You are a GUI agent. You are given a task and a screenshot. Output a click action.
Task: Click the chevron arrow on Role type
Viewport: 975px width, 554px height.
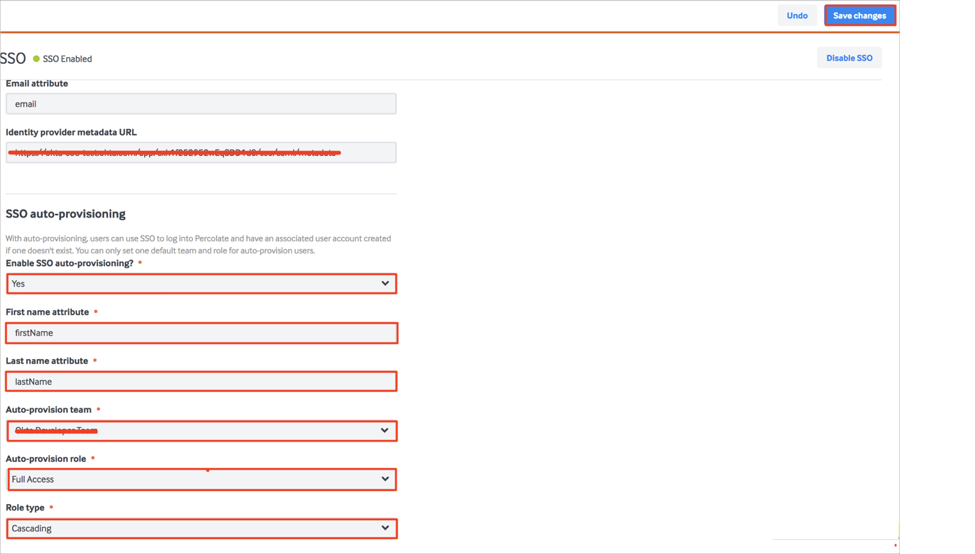pyautogui.click(x=385, y=528)
